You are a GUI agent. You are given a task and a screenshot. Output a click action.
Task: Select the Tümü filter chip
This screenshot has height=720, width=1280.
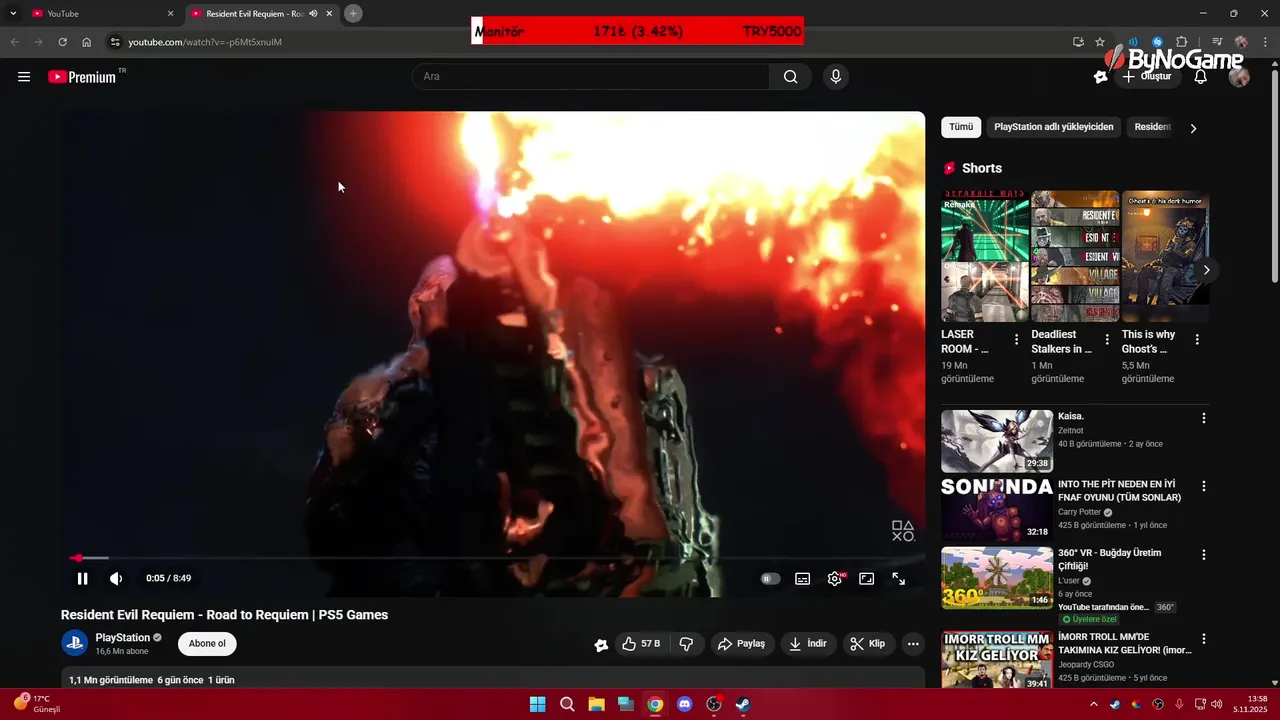pyautogui.click(x=961, y=127)
